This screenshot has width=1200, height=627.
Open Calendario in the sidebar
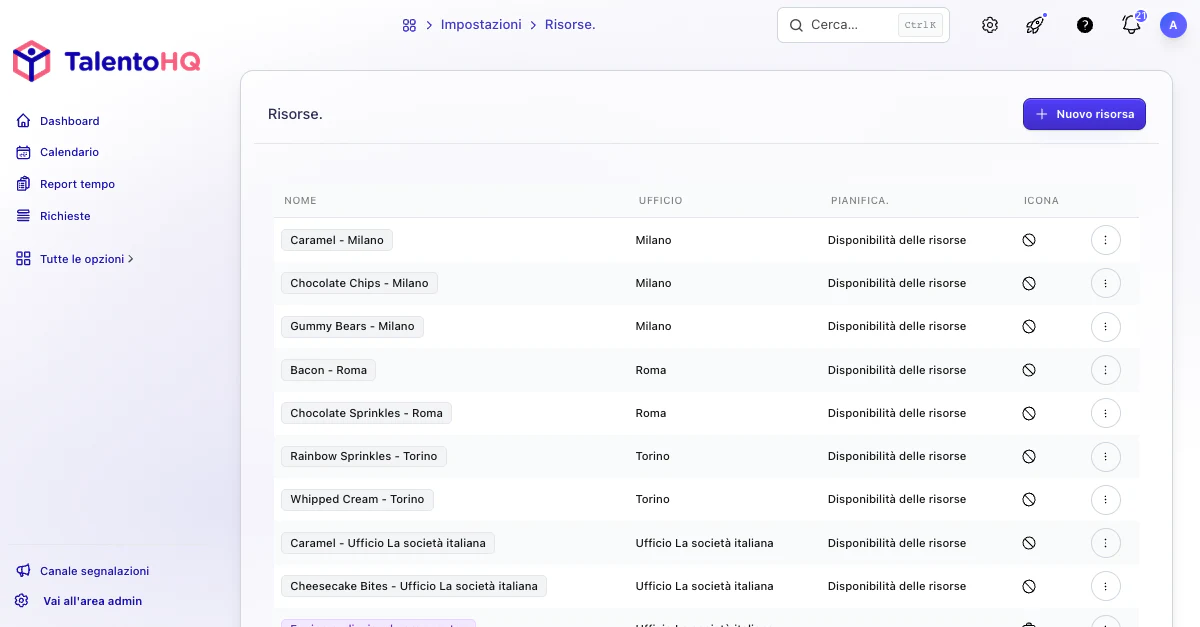coord(69,152)
